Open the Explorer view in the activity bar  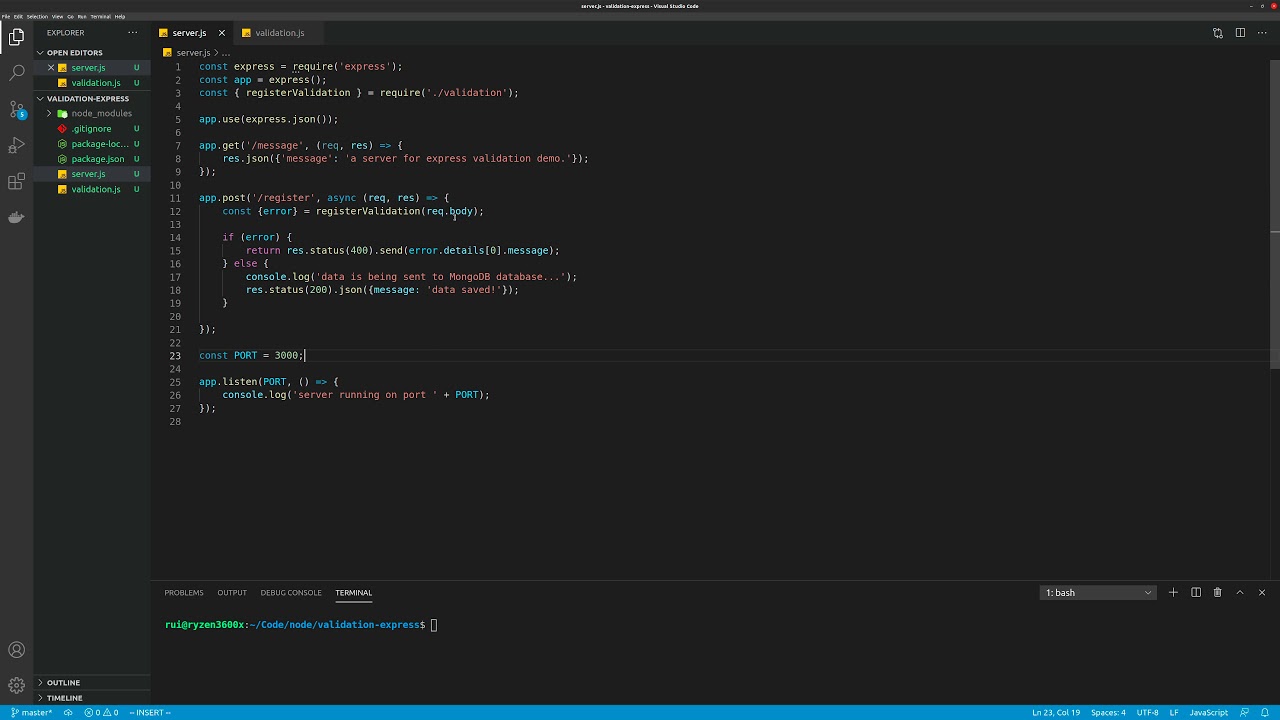[16, 38]
